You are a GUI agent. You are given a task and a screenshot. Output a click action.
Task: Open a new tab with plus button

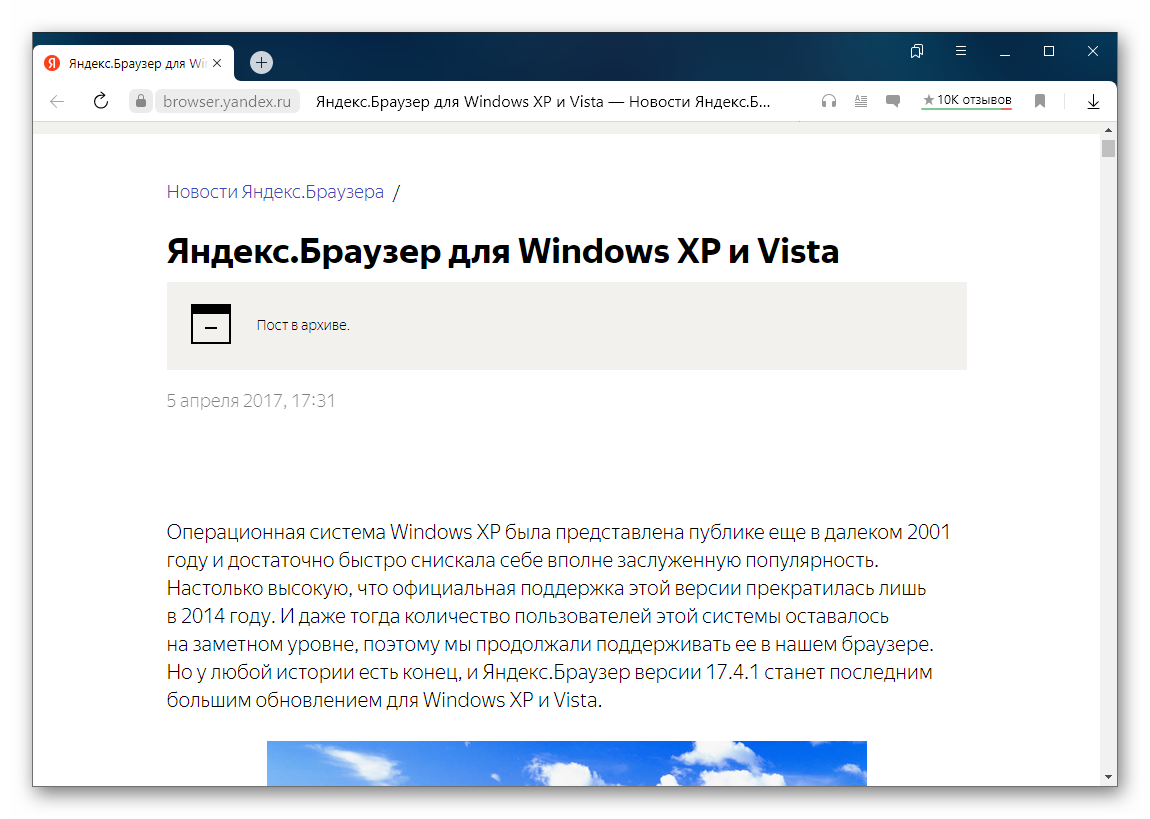[x=261, y=62]
